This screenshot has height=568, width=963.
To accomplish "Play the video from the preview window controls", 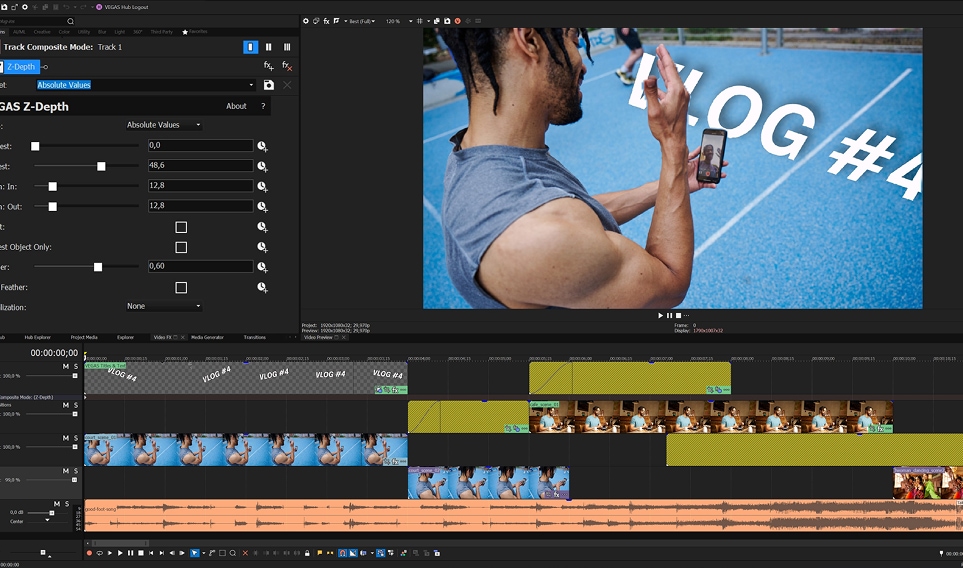I will (x=660, y=315).
